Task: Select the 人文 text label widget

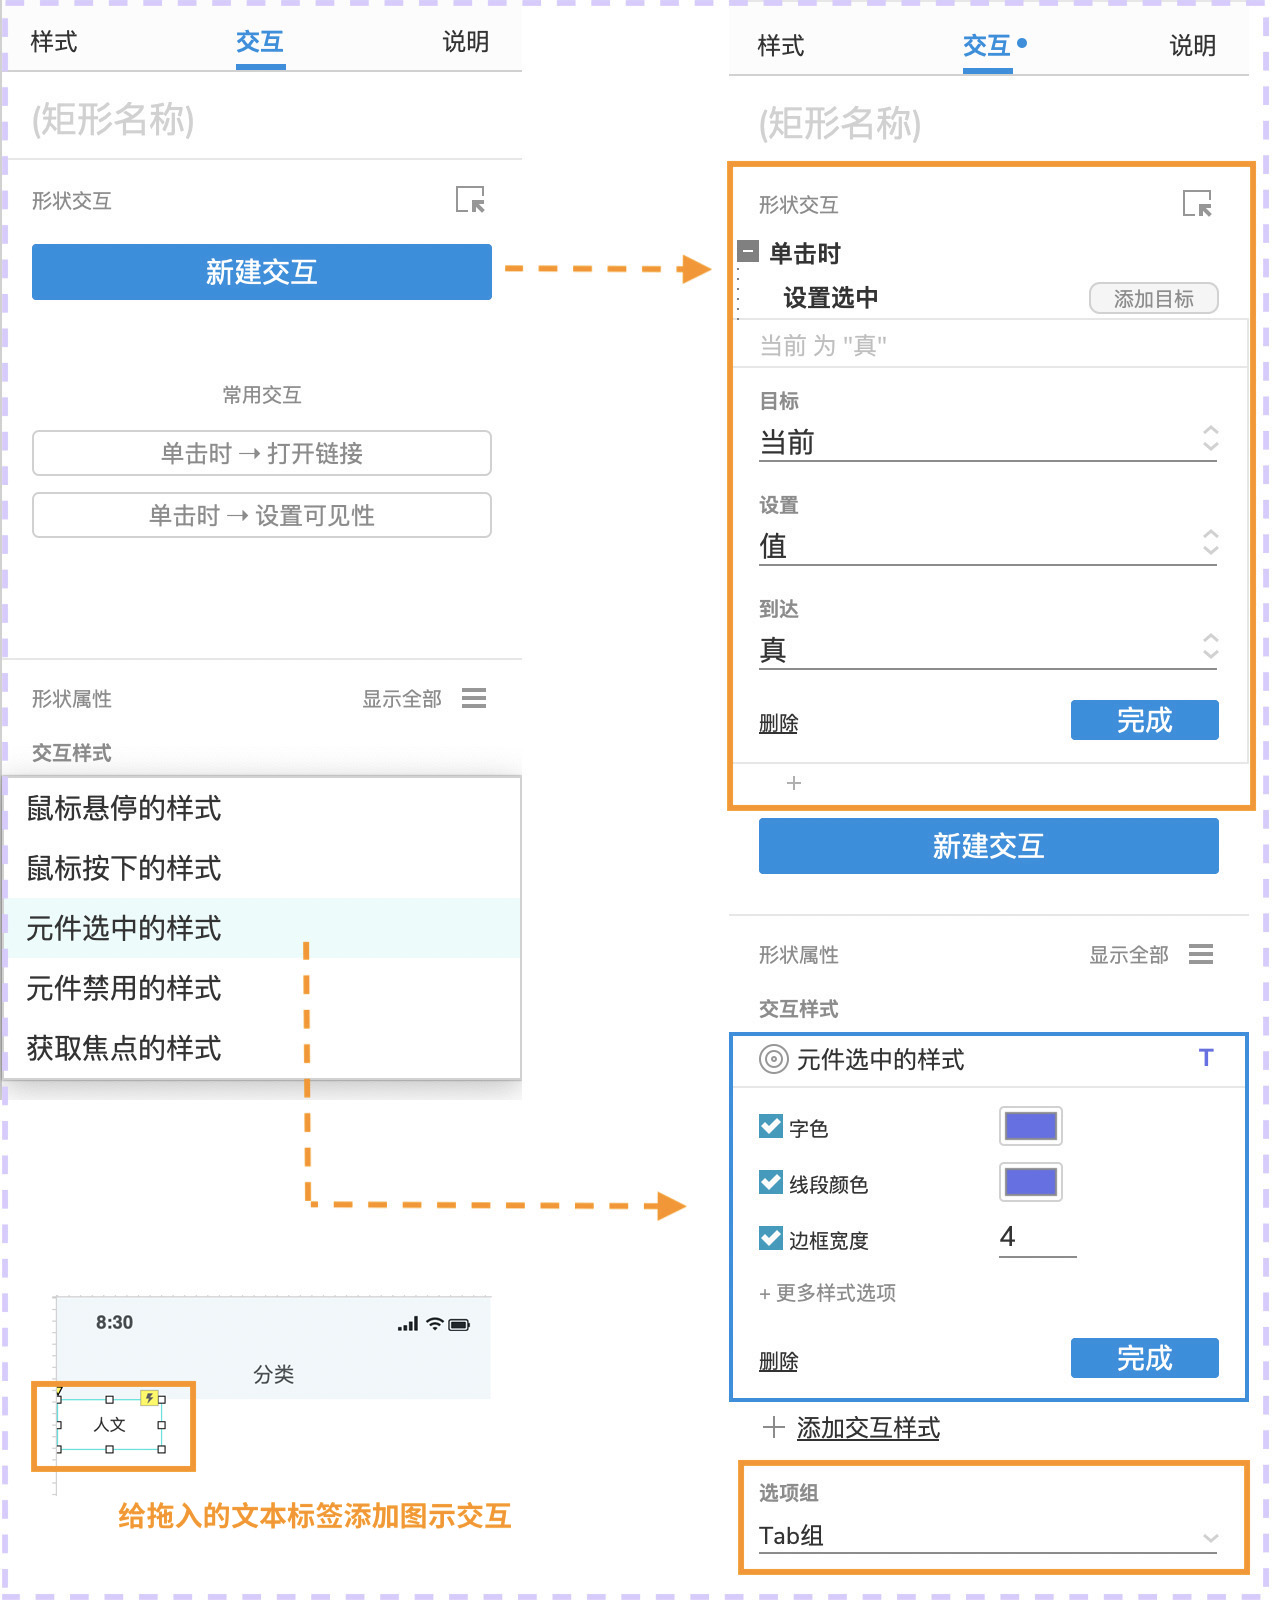Action: coord(110,1424)
